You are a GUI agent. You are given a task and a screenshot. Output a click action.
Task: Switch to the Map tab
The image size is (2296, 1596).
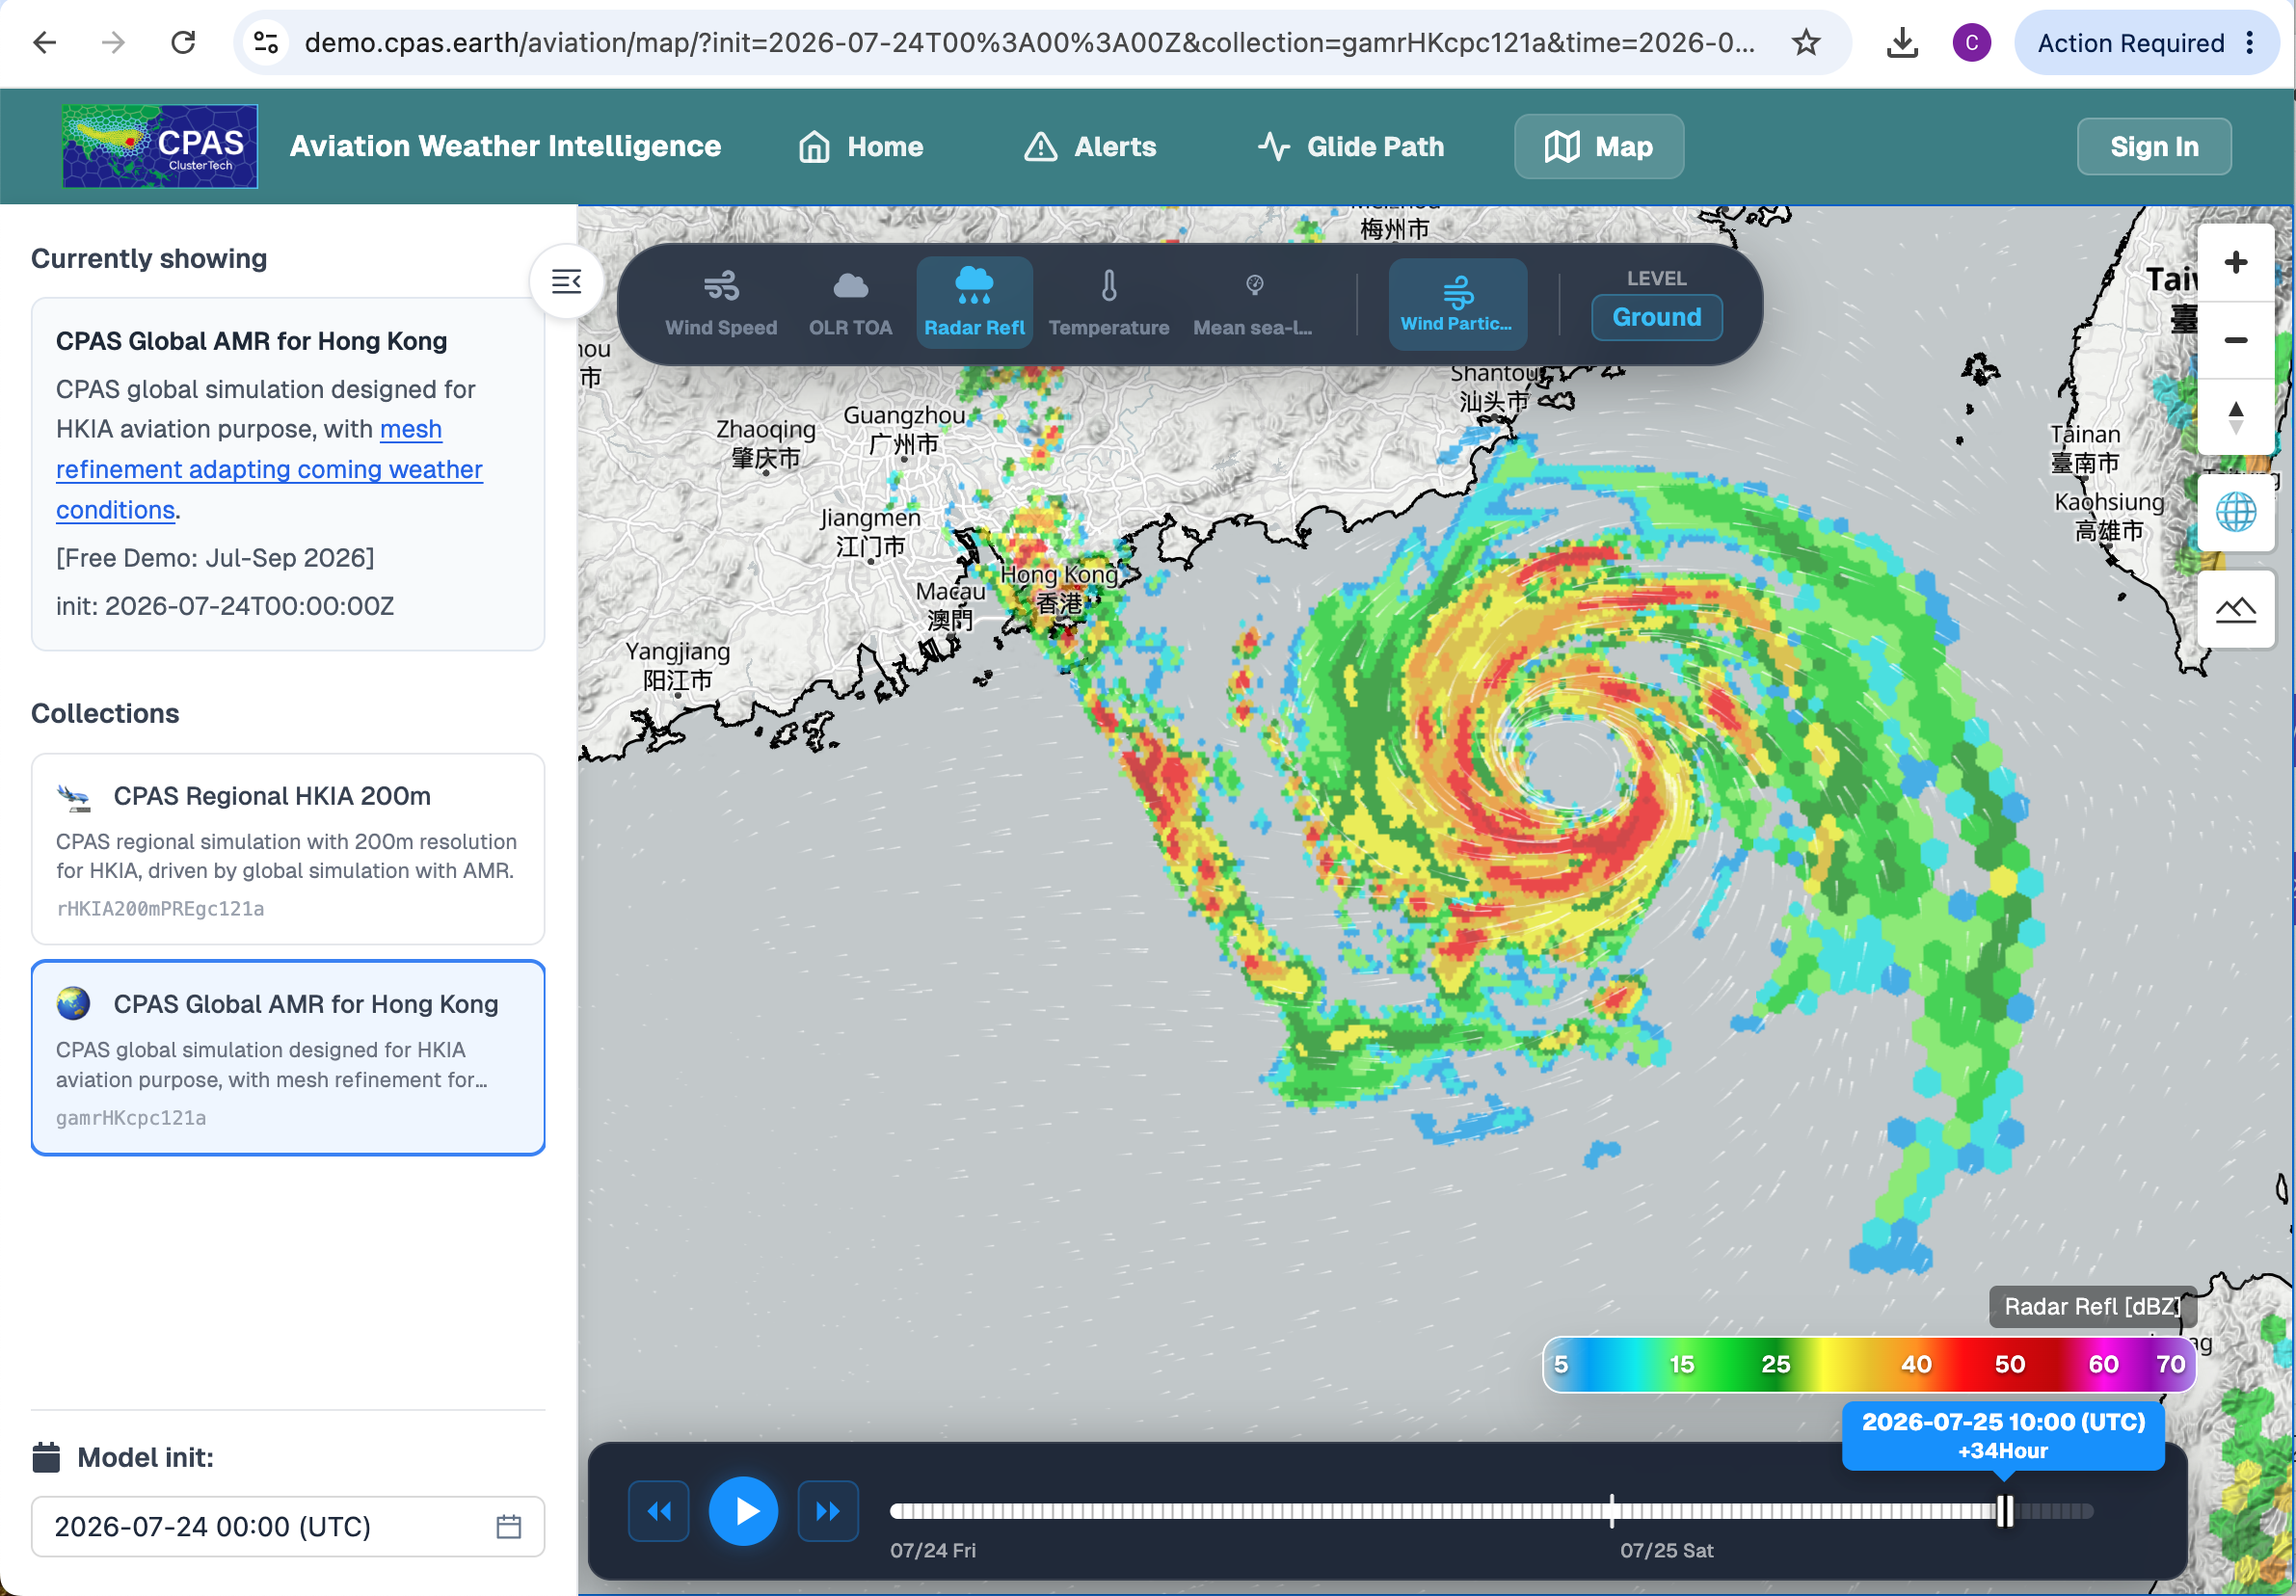1598,147
